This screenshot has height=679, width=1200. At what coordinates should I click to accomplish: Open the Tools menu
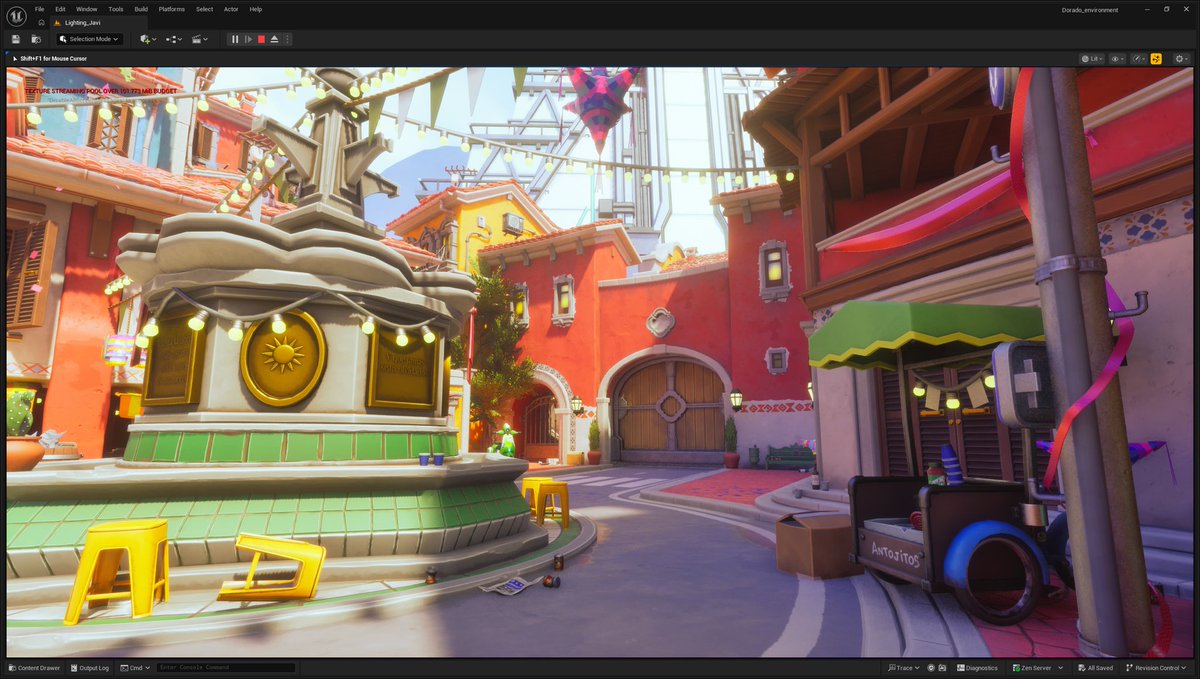[114, 9]
